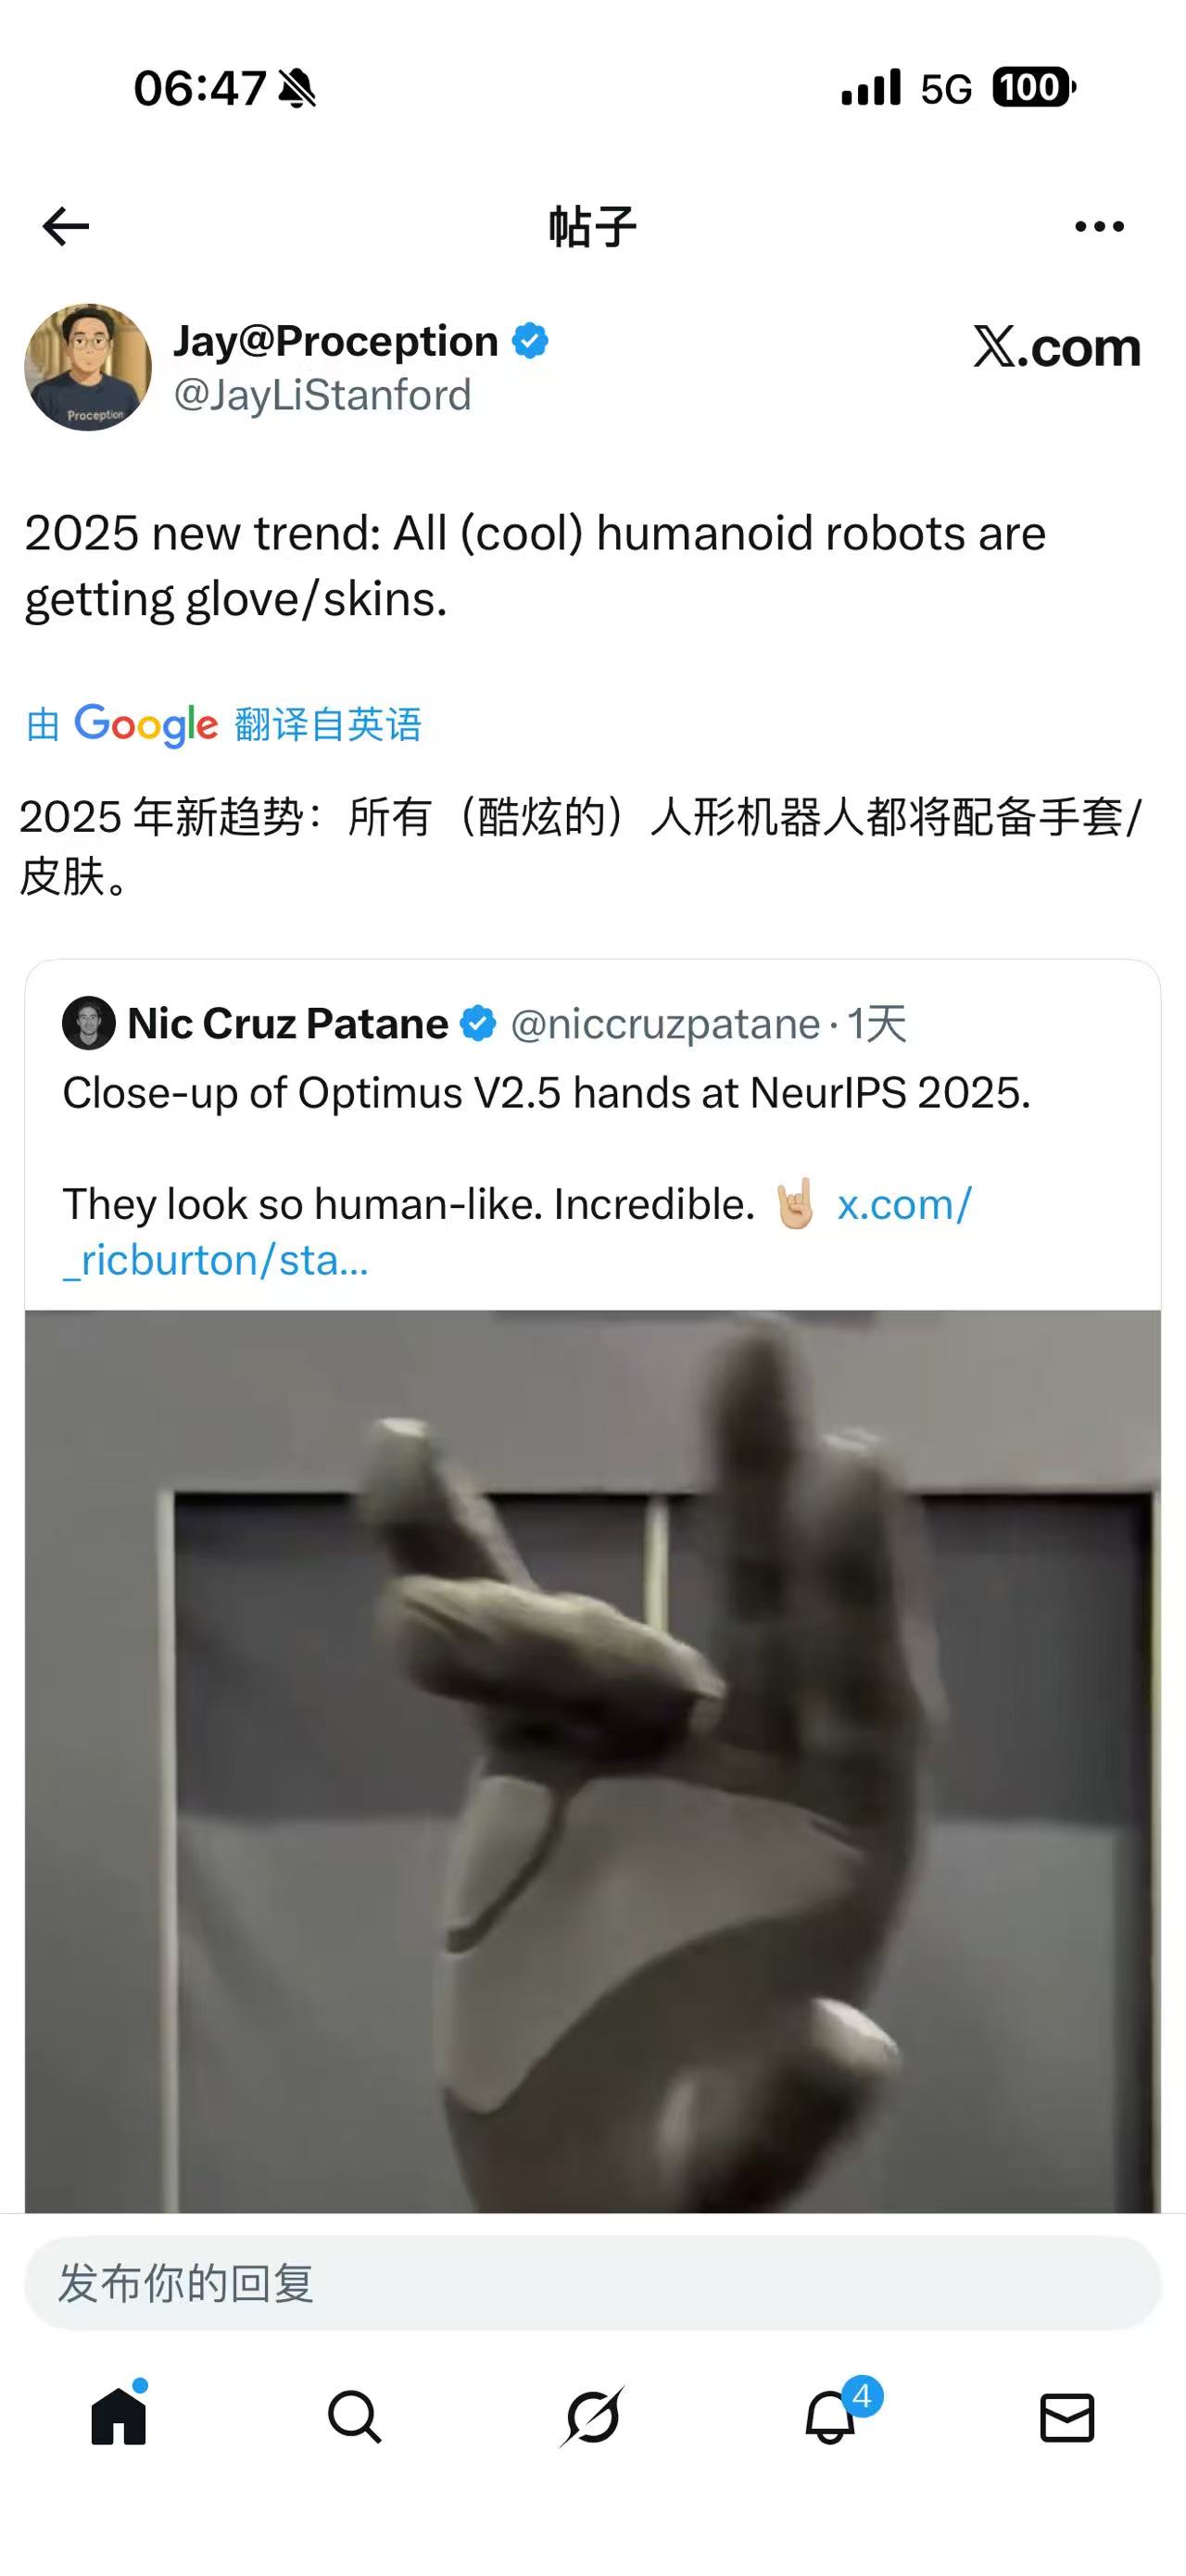This screenshot has width=1186, height=2576.
Task: Open the Messages envelope tab
Action: pos(1067,2418)
